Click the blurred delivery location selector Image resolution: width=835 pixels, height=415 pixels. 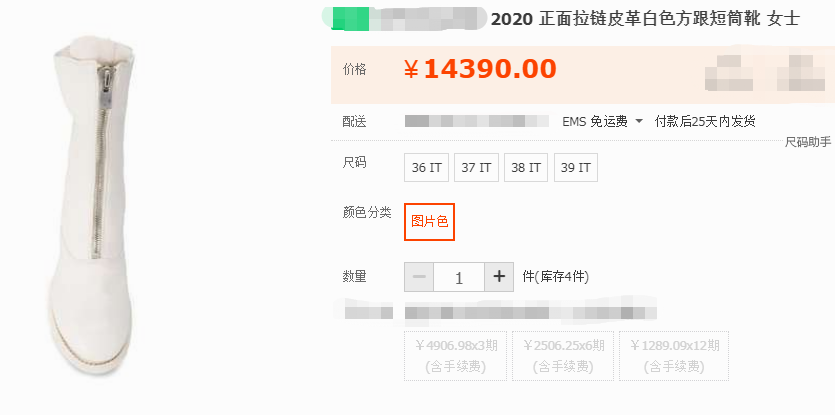(x=477, y=121)
